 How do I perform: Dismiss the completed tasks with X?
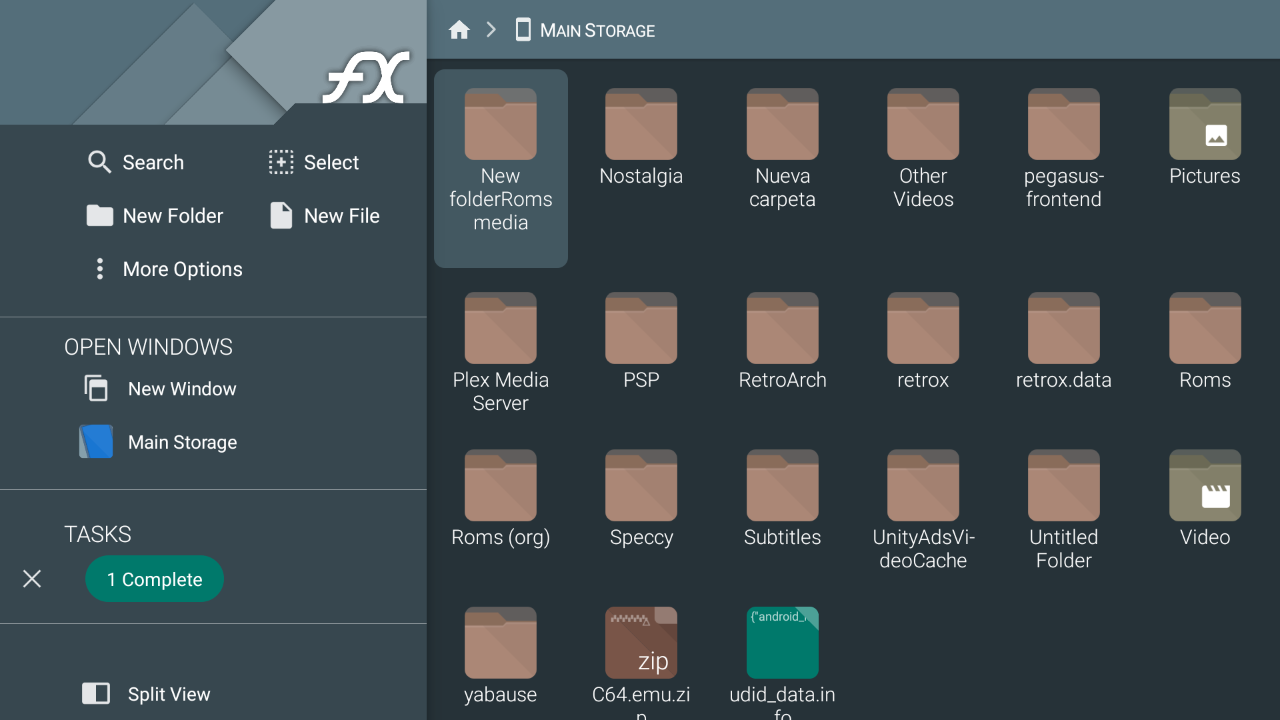point(32,579)
